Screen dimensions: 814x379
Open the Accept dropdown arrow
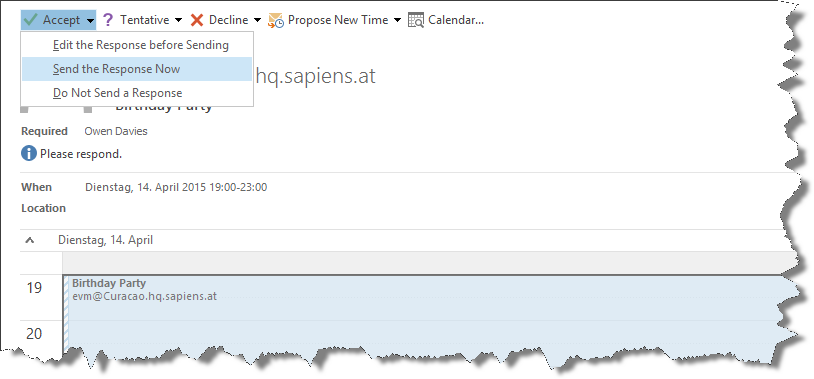91,20
